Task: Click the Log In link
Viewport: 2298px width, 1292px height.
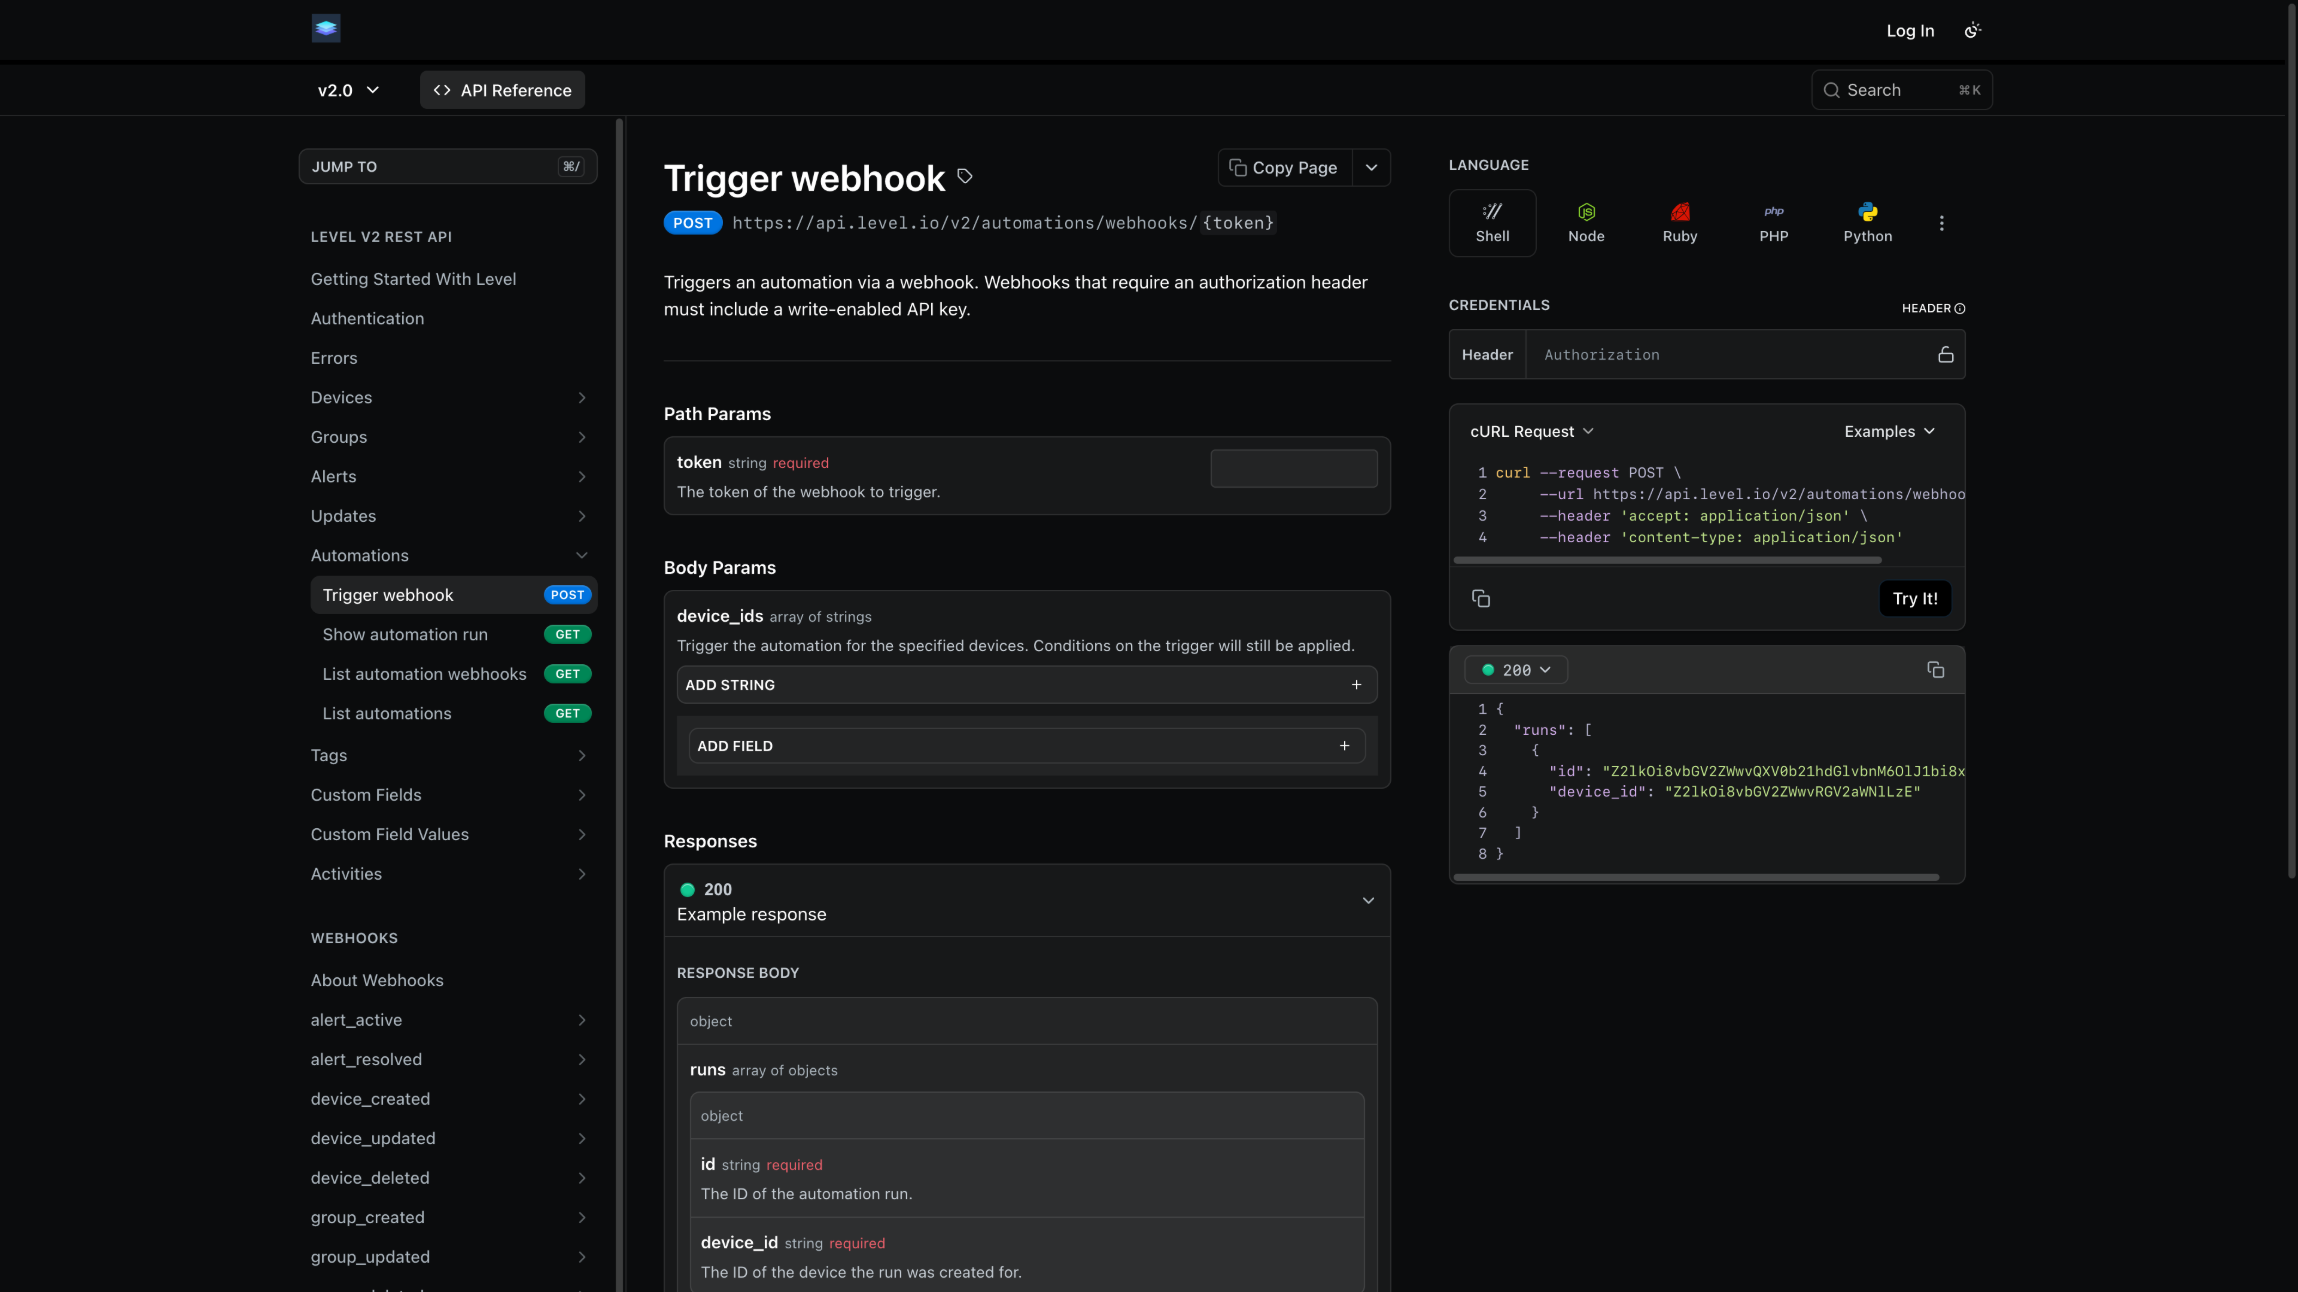Action: [1910, 31]
